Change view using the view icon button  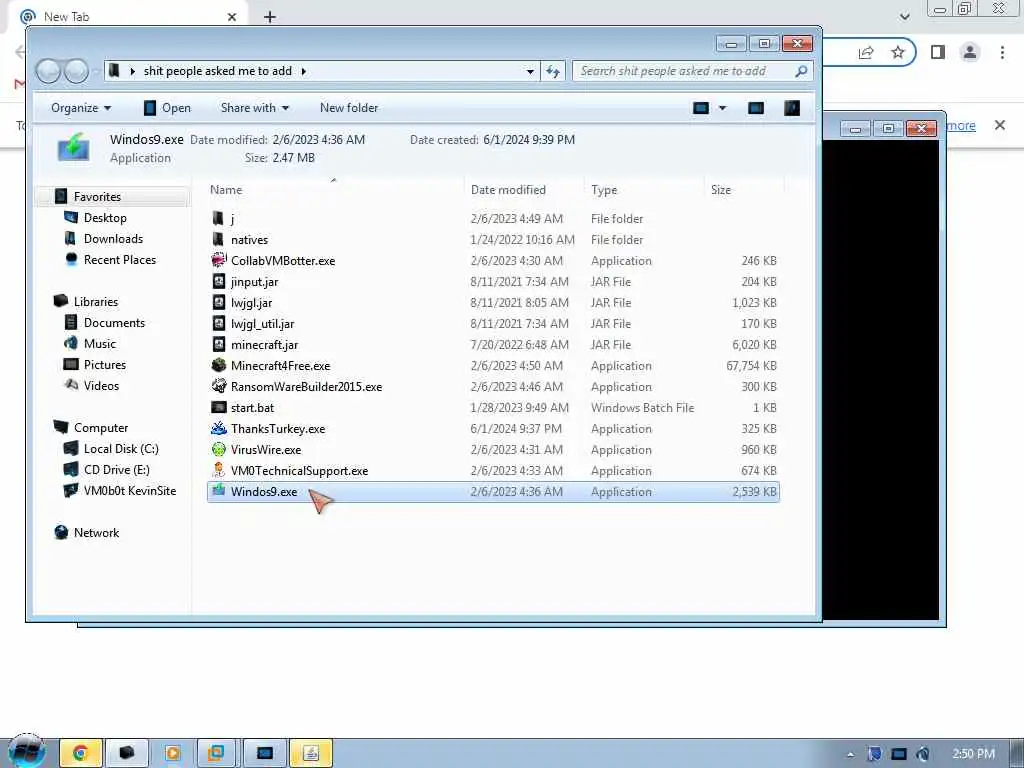701,108
